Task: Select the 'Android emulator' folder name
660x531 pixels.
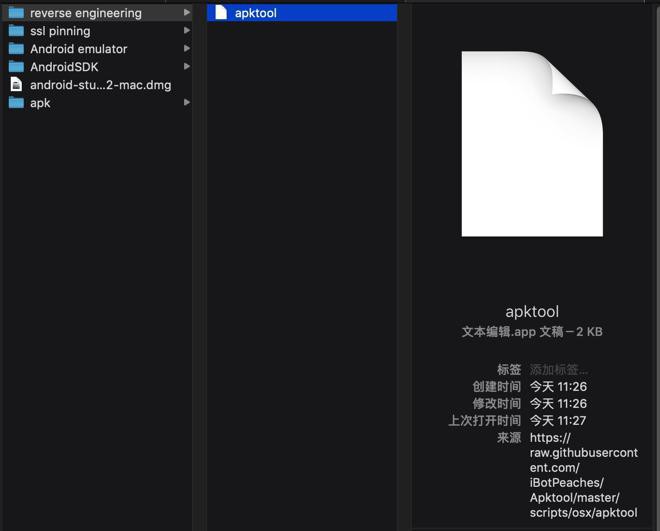Action: 79,49
